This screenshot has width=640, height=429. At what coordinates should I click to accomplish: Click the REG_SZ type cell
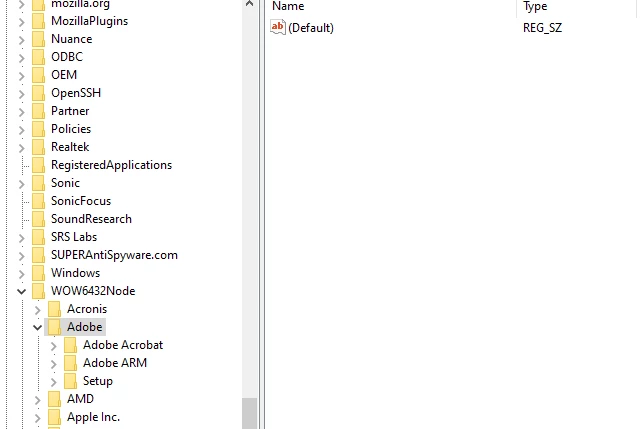[x=542, y=28]
